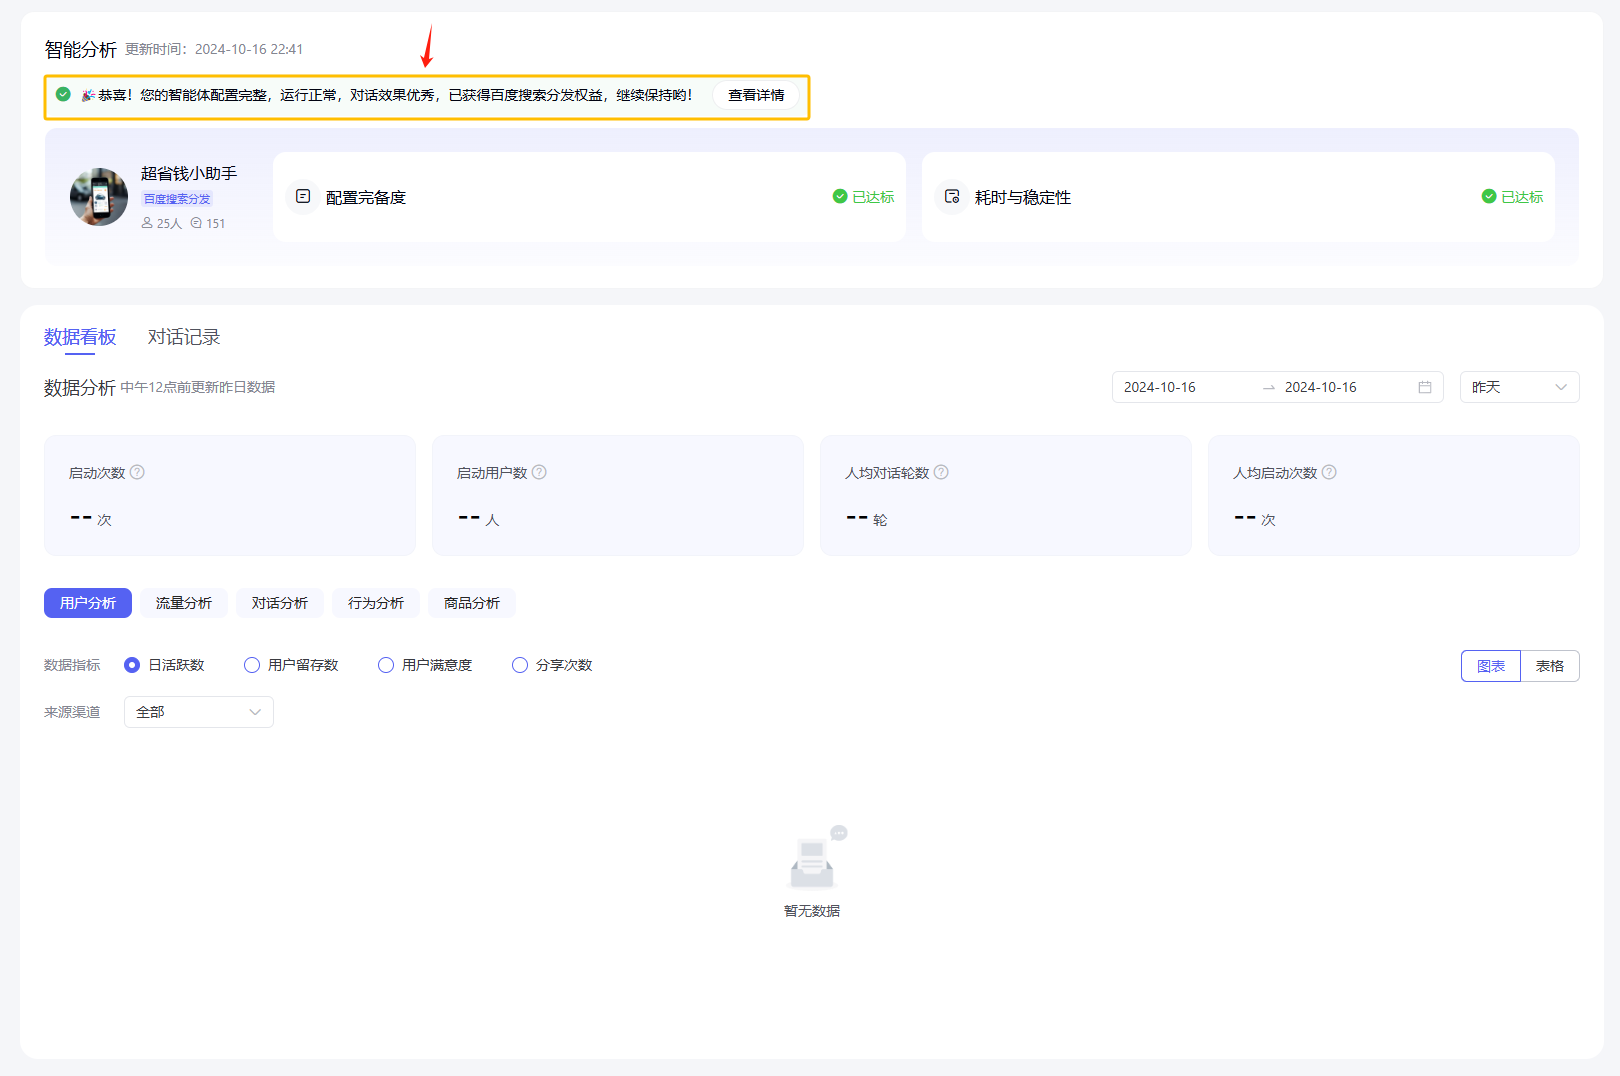This screenshot has width=1620, height=1076.
Task: Click help icon beside 人均对话轮数
Action: (x=941, y=472)
